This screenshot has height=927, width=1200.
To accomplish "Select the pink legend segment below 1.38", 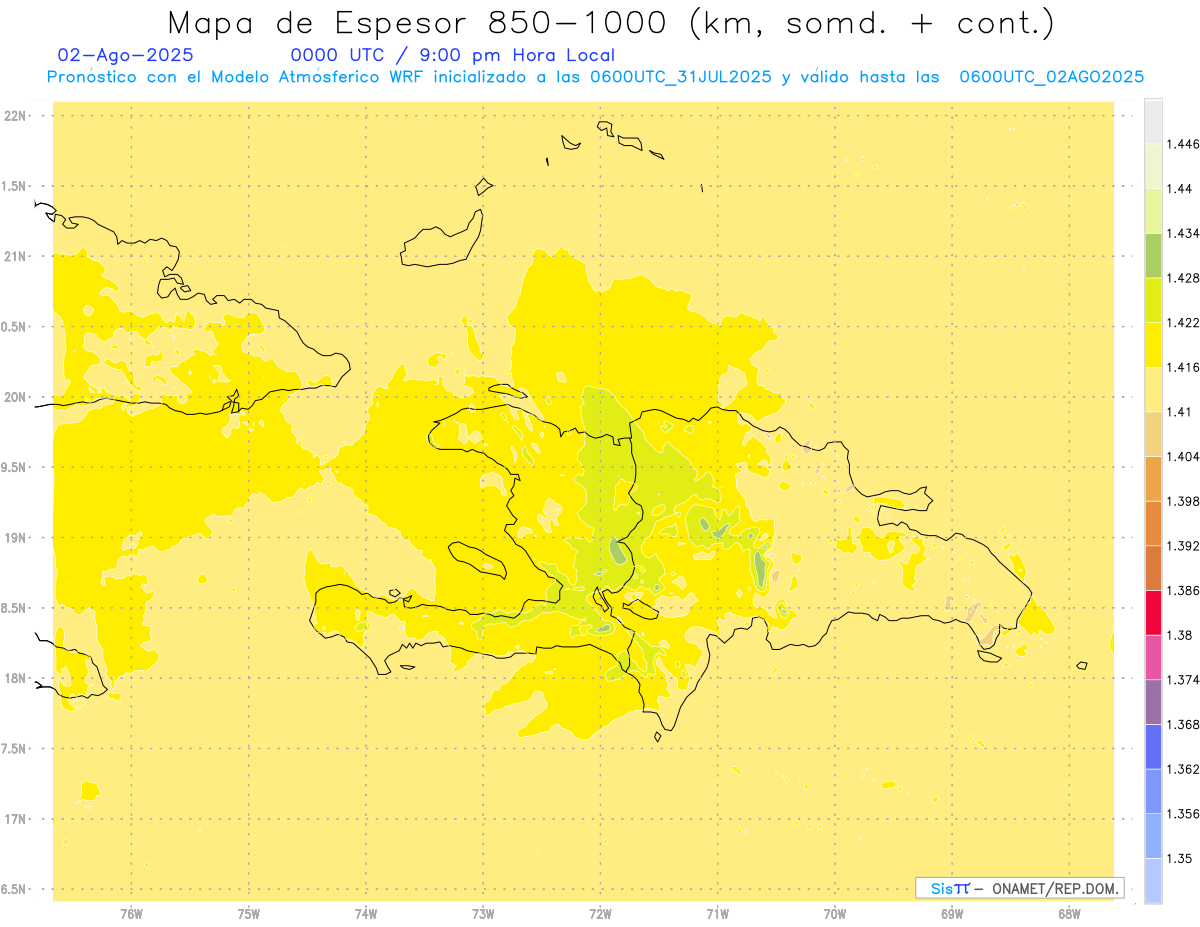I will 1153,657.
